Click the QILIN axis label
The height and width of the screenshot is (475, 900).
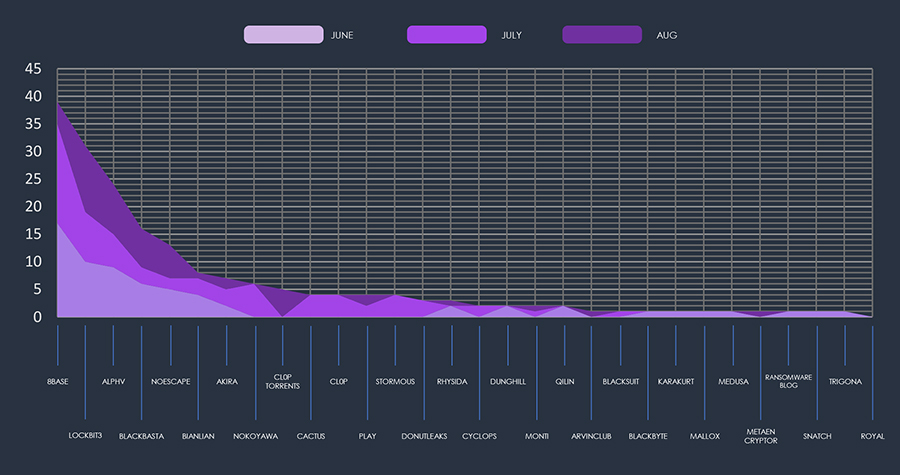click(564, 381)
